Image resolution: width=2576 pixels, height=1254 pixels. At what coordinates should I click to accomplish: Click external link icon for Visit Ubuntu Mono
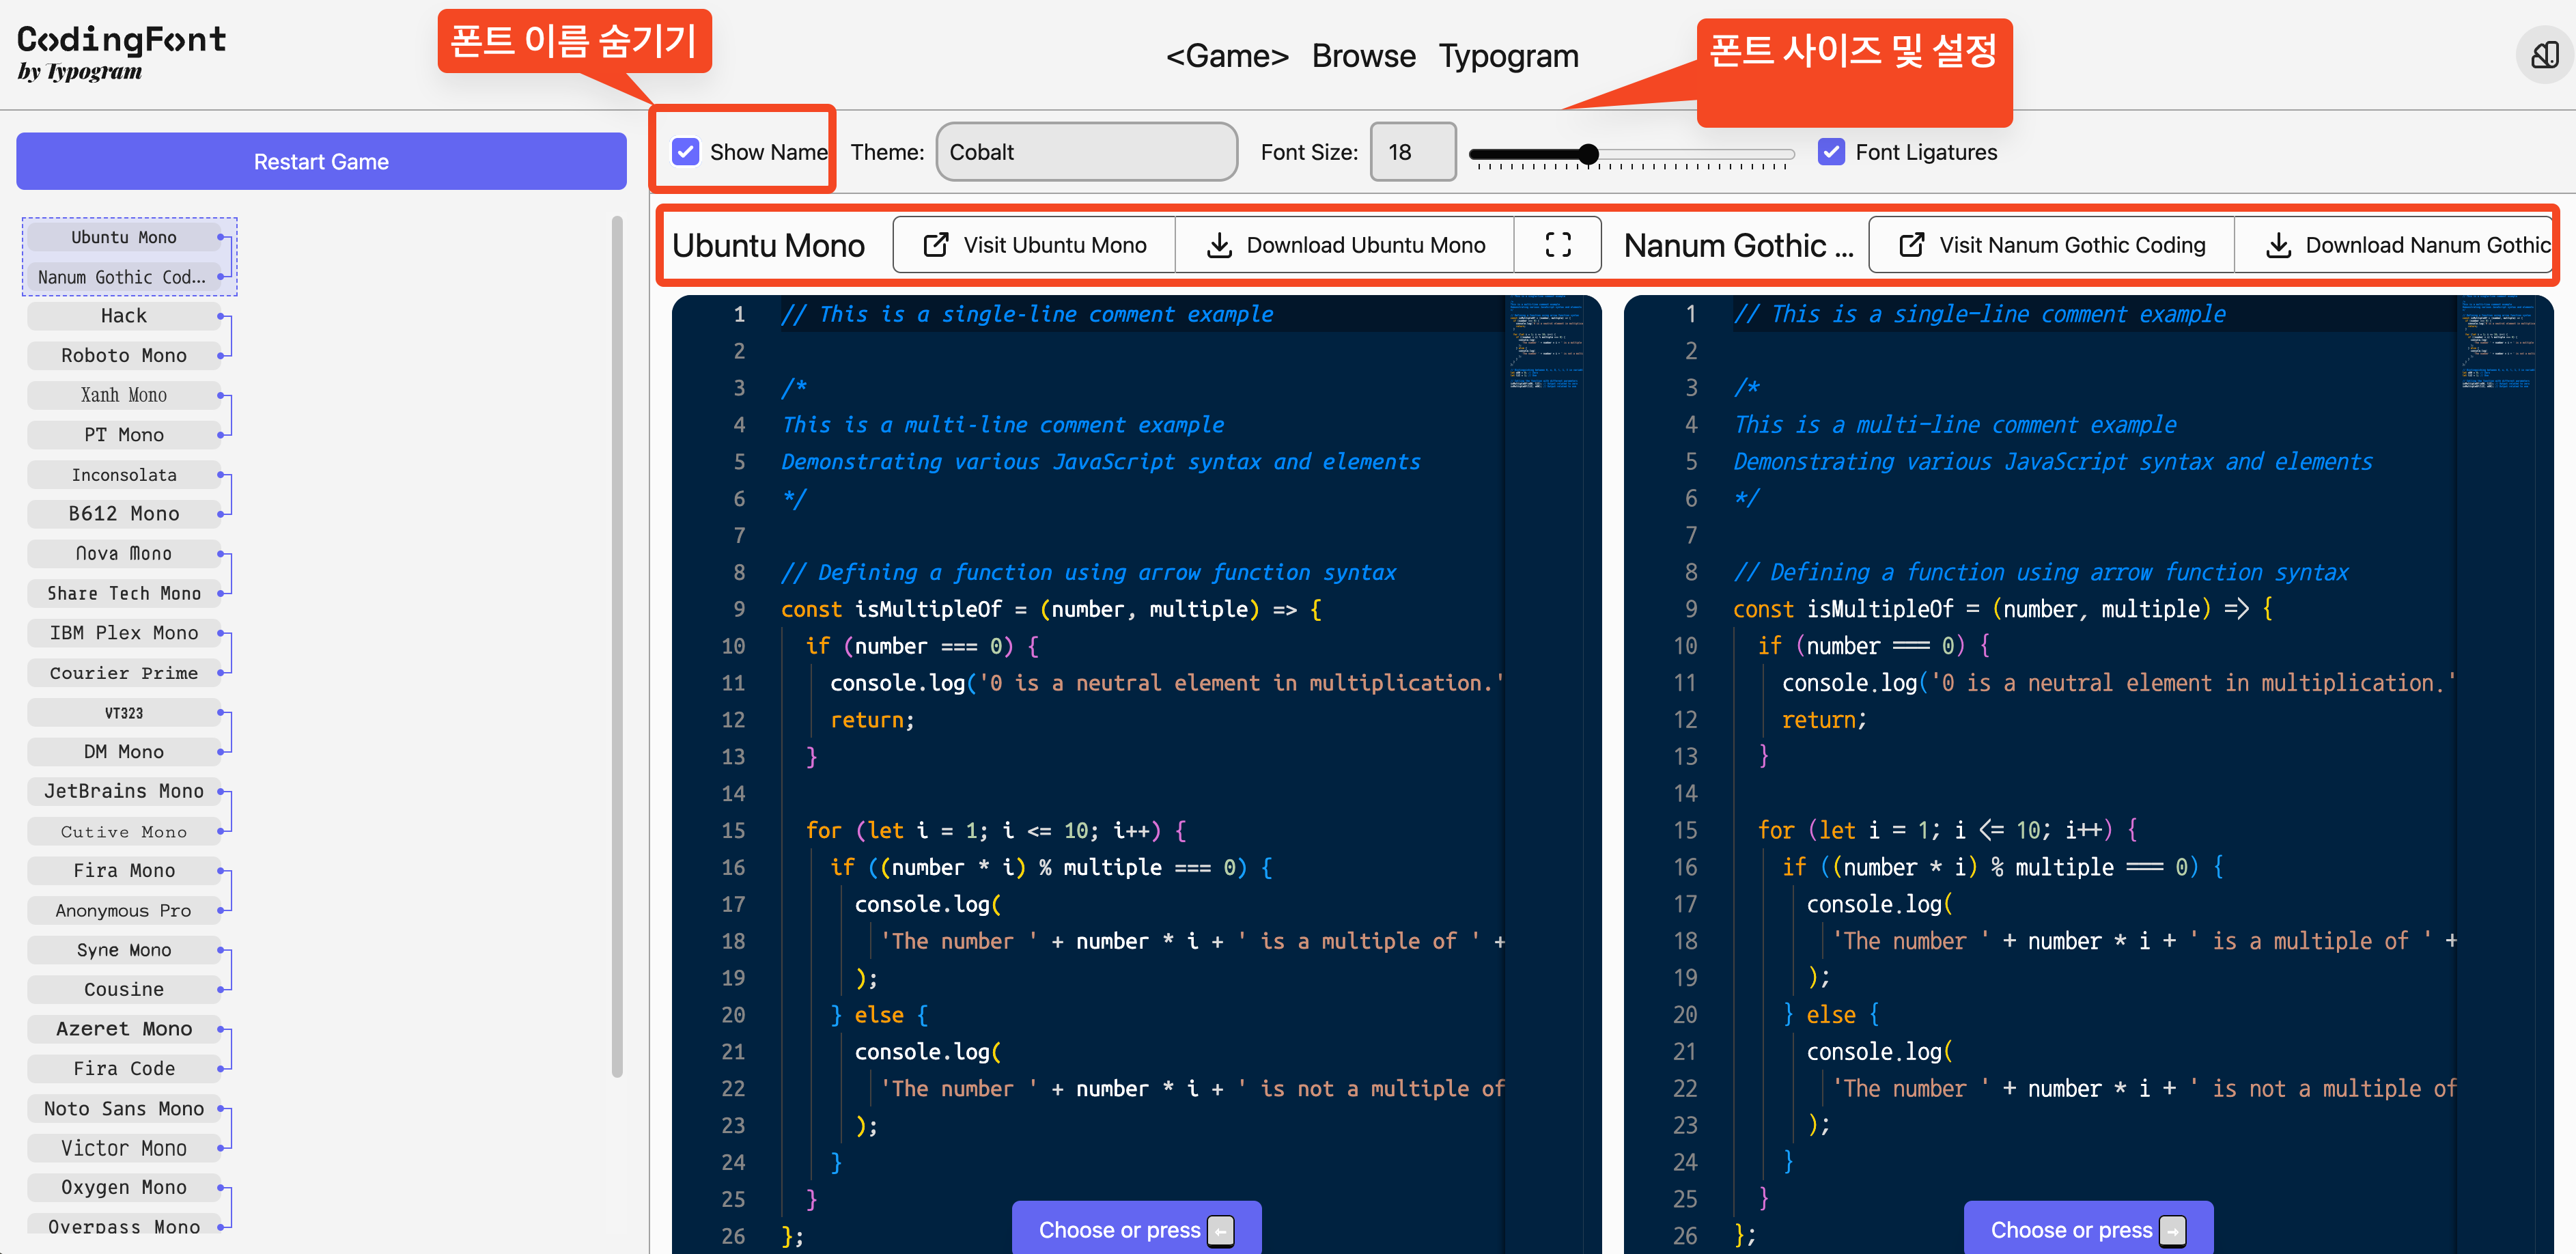point(936,245)
